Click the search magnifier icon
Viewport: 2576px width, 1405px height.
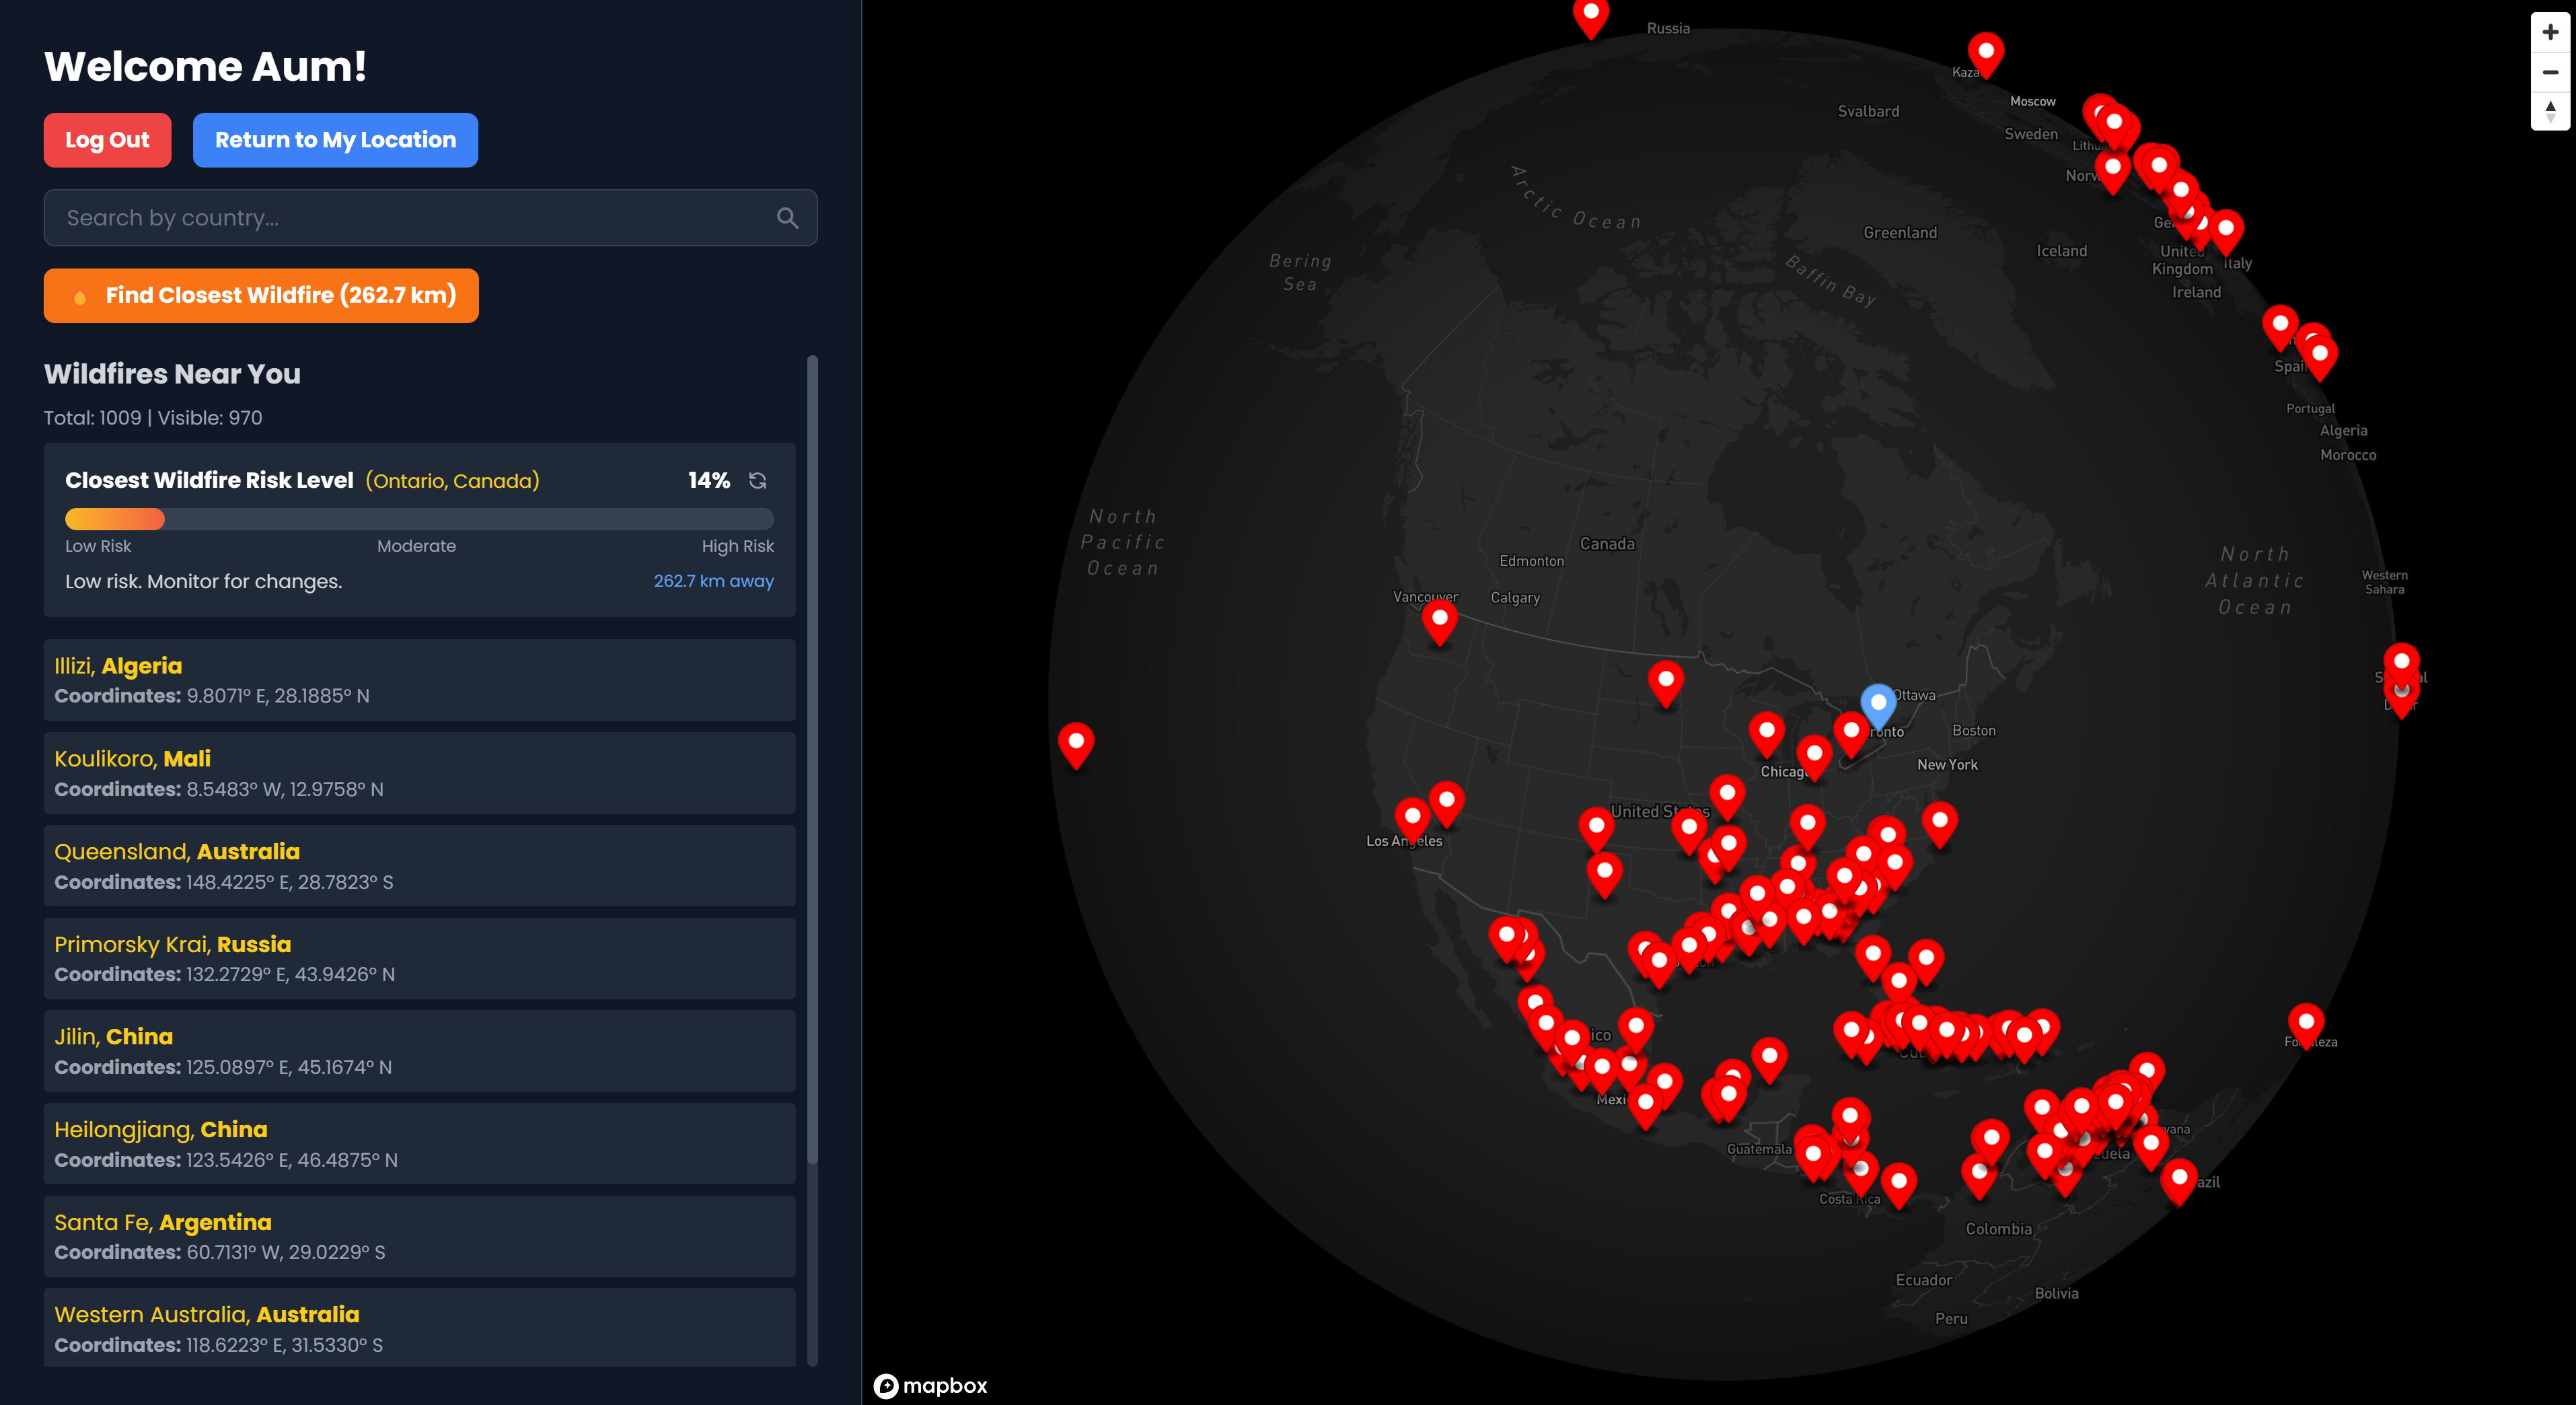tap(787, 218)
